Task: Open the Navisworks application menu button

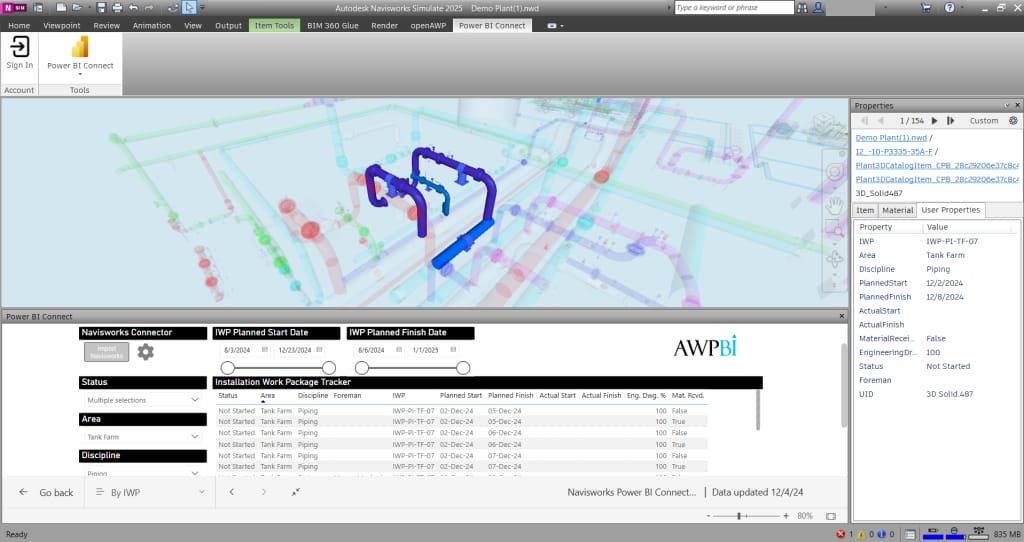Action: point(14,8)
